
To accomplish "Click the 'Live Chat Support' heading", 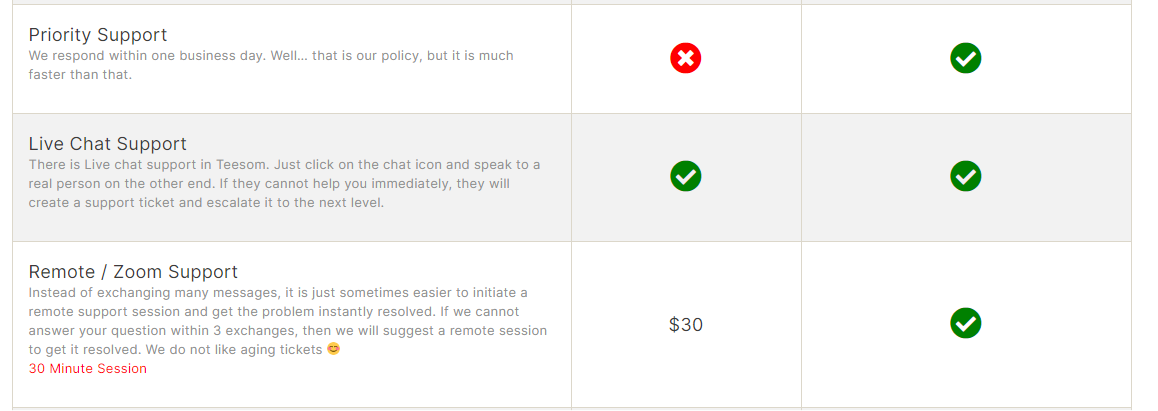I will (108, 144).
